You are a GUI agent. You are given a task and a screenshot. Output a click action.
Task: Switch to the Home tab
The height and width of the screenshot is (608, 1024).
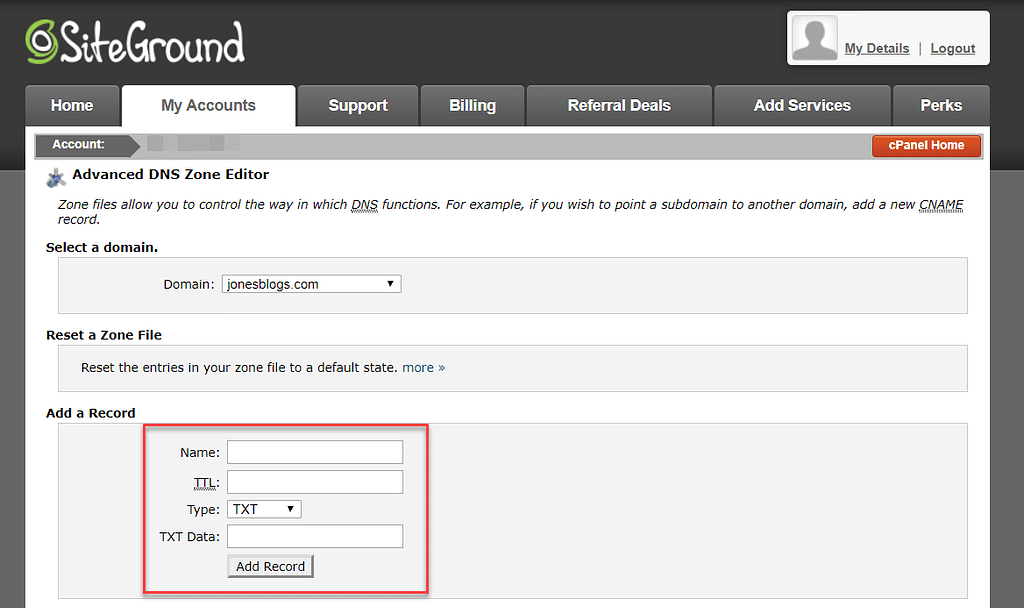click(x=72, y=106)
